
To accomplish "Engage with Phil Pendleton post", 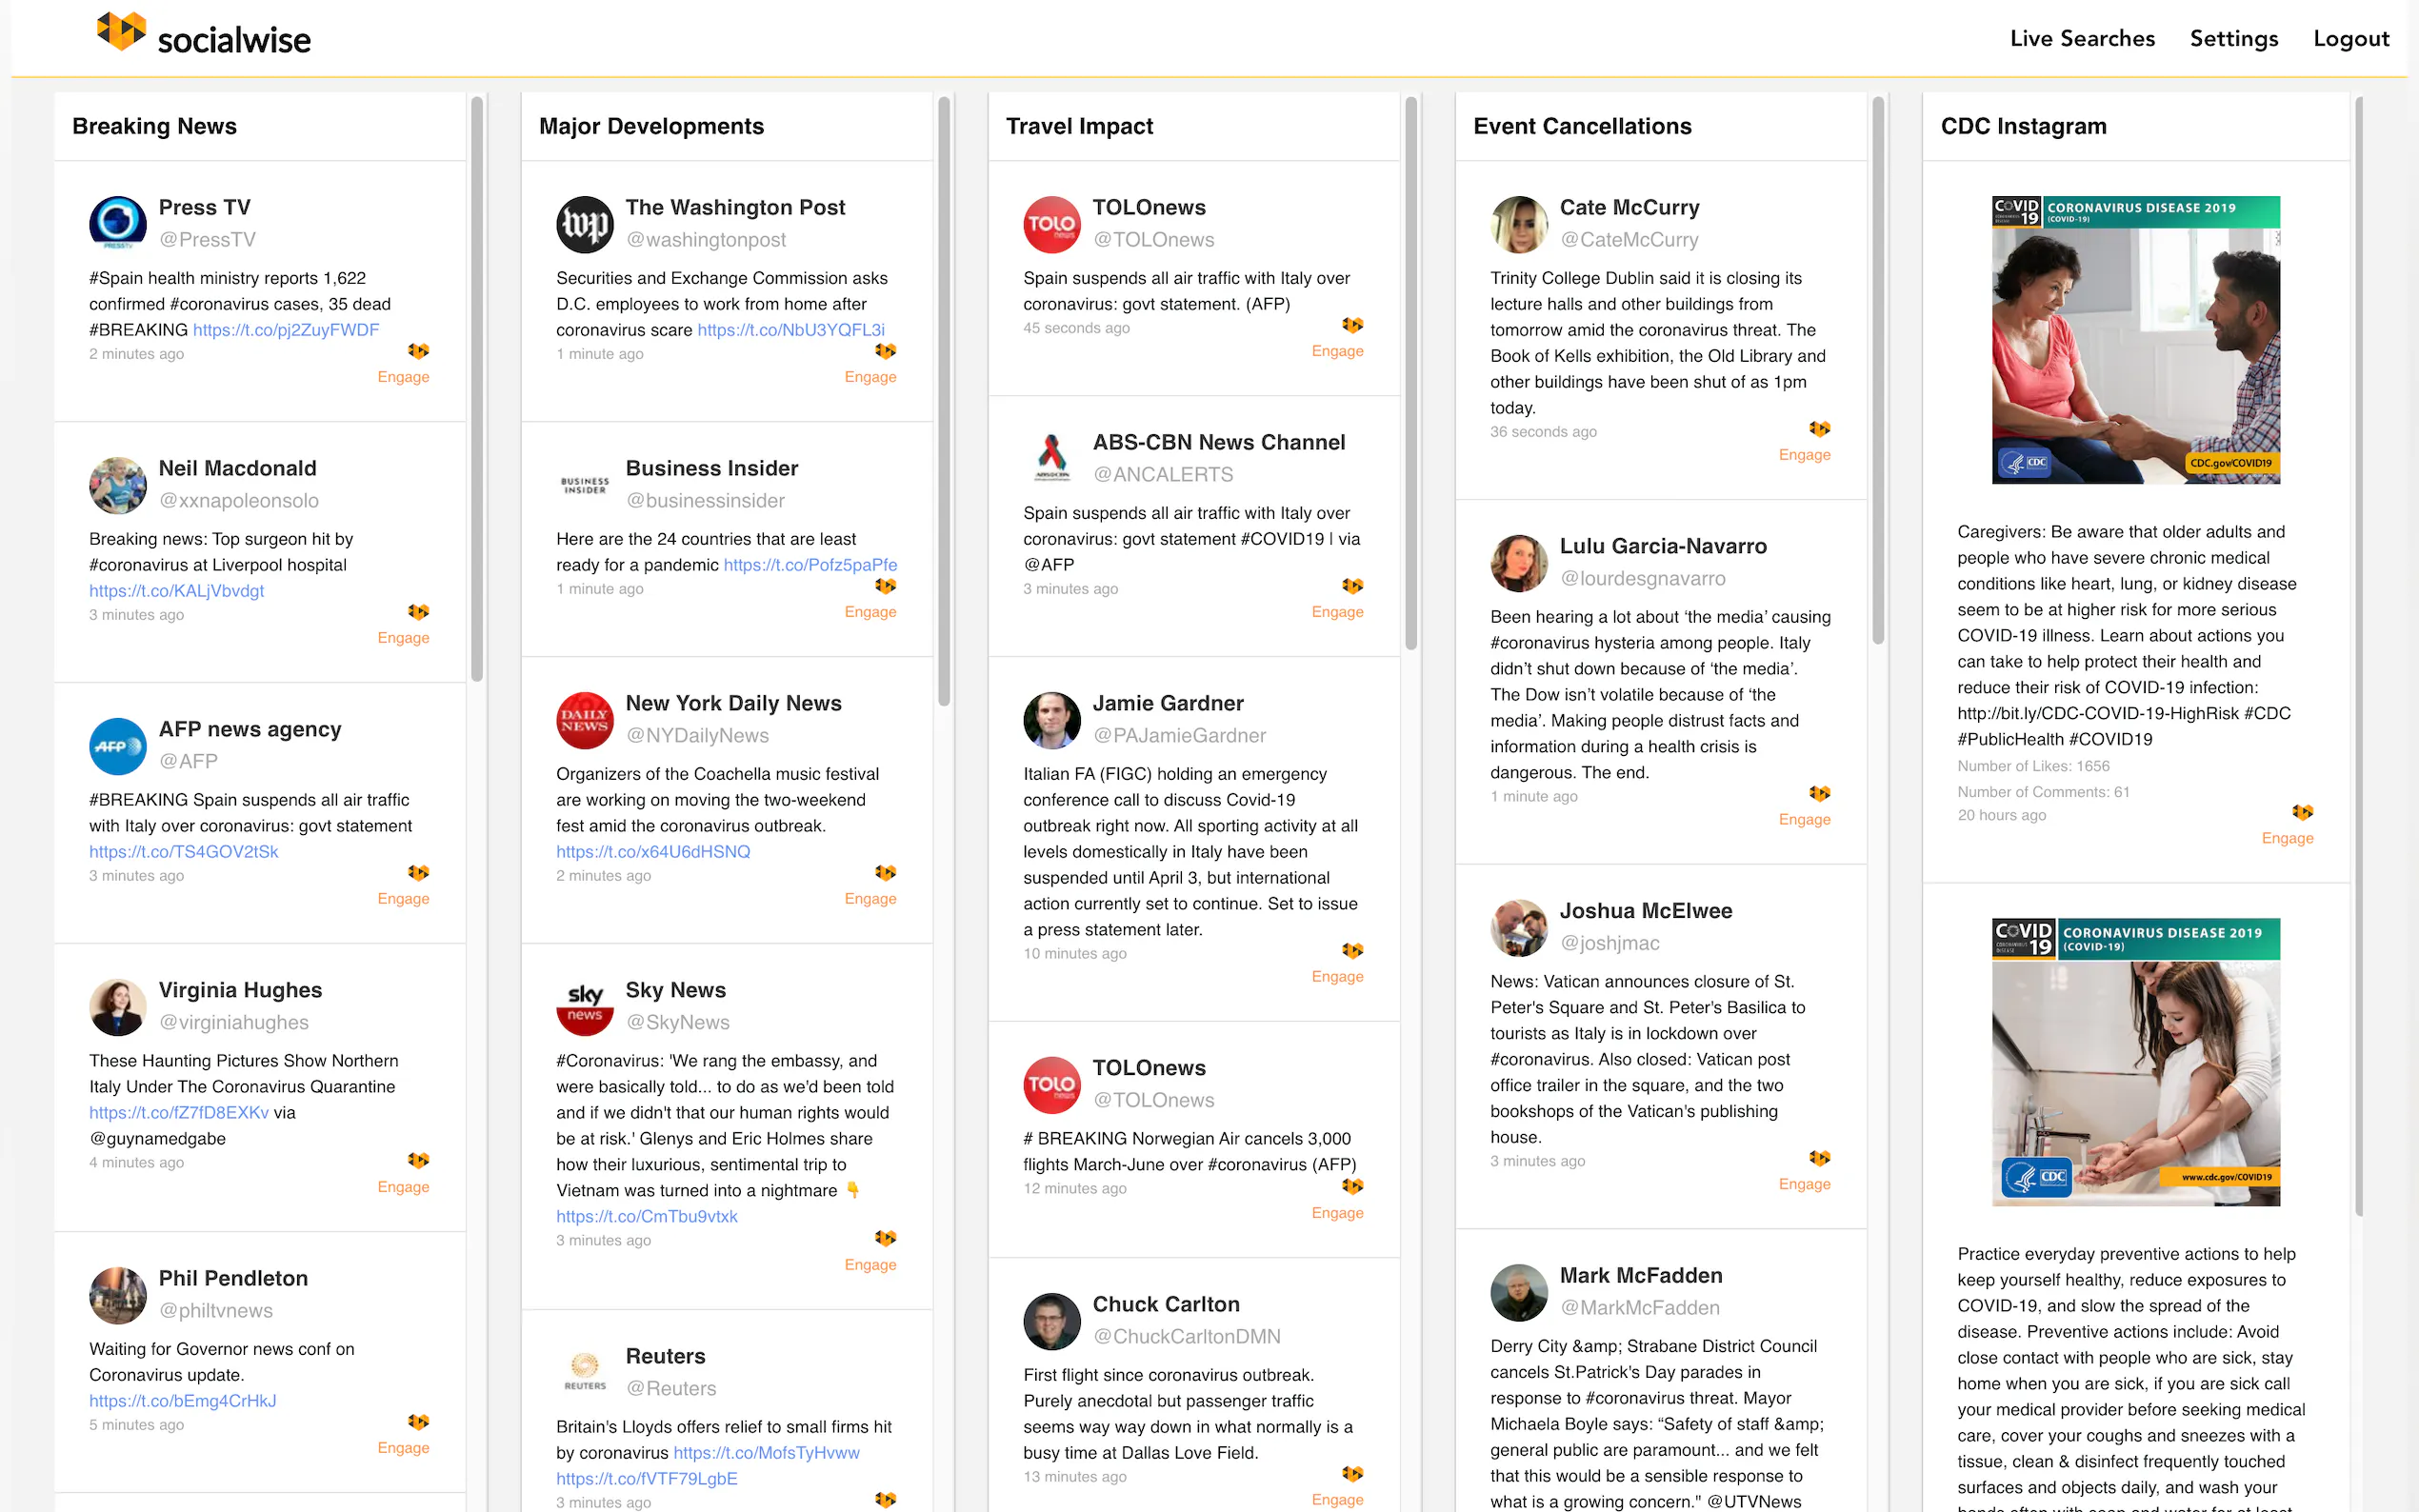I will coord(403,1448).
